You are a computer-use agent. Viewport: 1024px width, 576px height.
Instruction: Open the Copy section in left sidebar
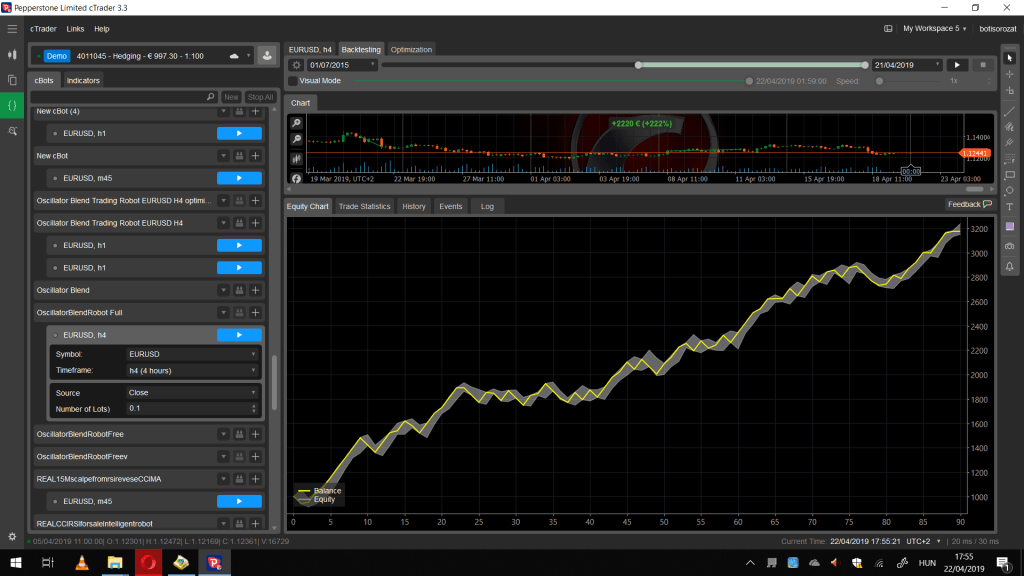coord(12,79)
